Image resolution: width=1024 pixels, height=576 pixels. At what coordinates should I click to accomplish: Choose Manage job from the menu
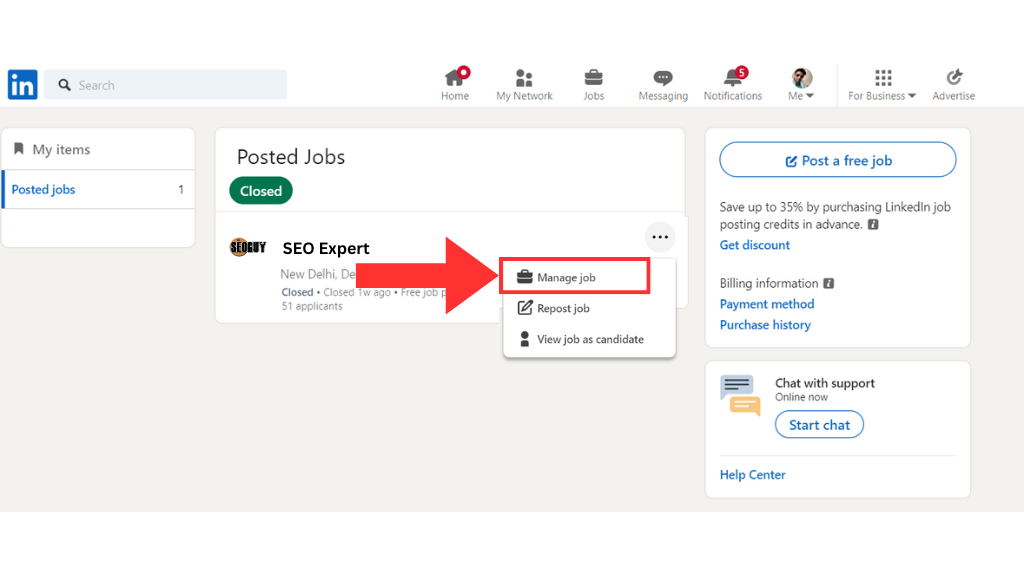click(x=575, y=276)
